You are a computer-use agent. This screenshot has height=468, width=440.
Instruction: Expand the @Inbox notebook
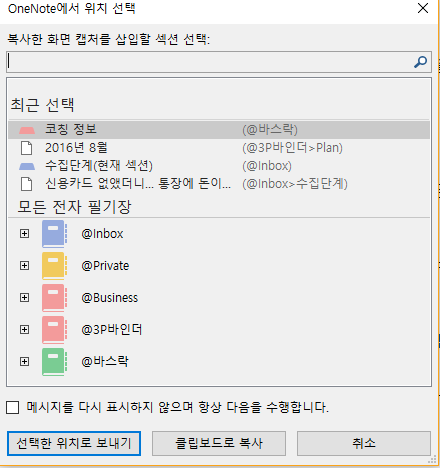pos(24,234)
